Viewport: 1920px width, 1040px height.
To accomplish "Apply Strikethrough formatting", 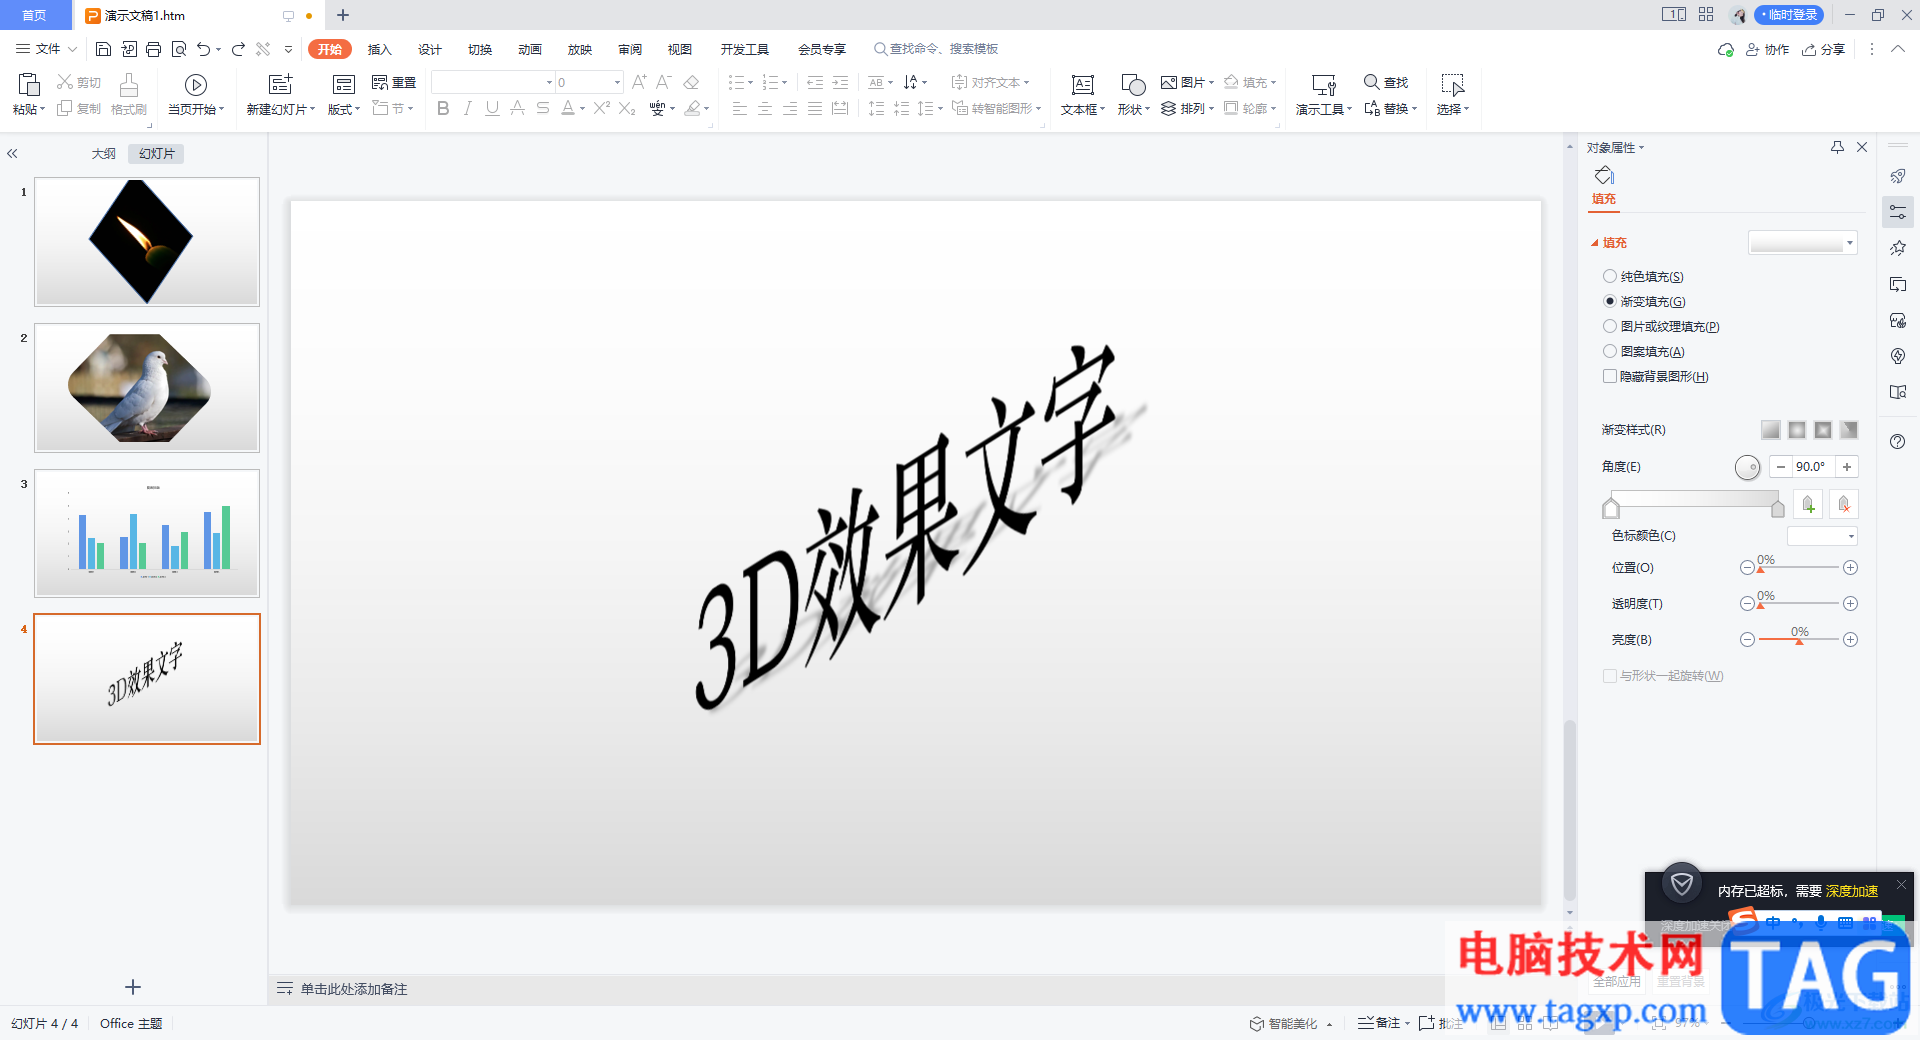I will pos(542,108).
